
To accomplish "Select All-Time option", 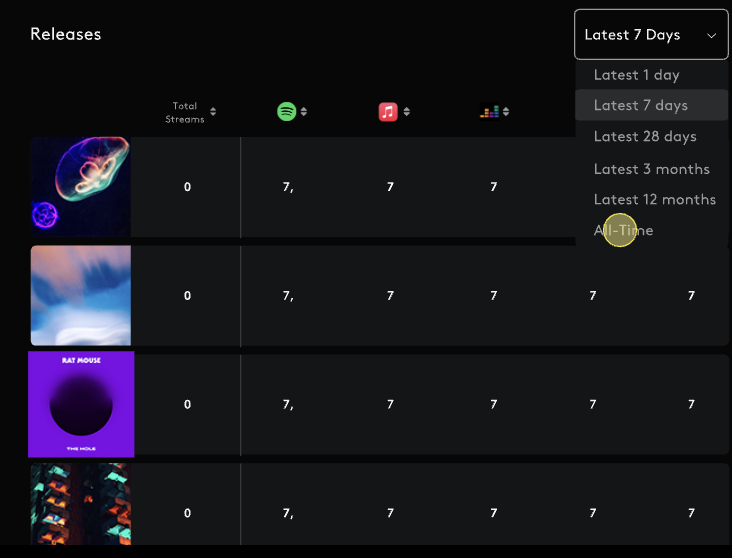I will click(623, 230).
